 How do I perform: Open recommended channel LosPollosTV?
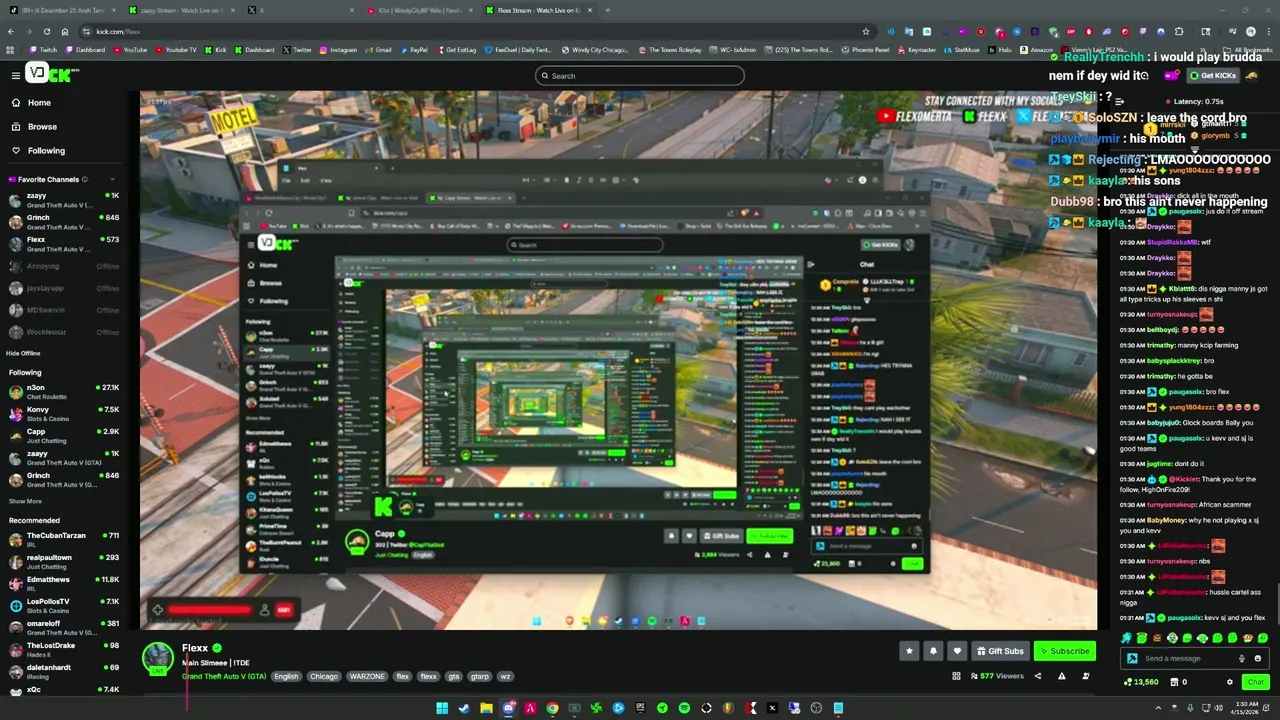coord(64,606)
